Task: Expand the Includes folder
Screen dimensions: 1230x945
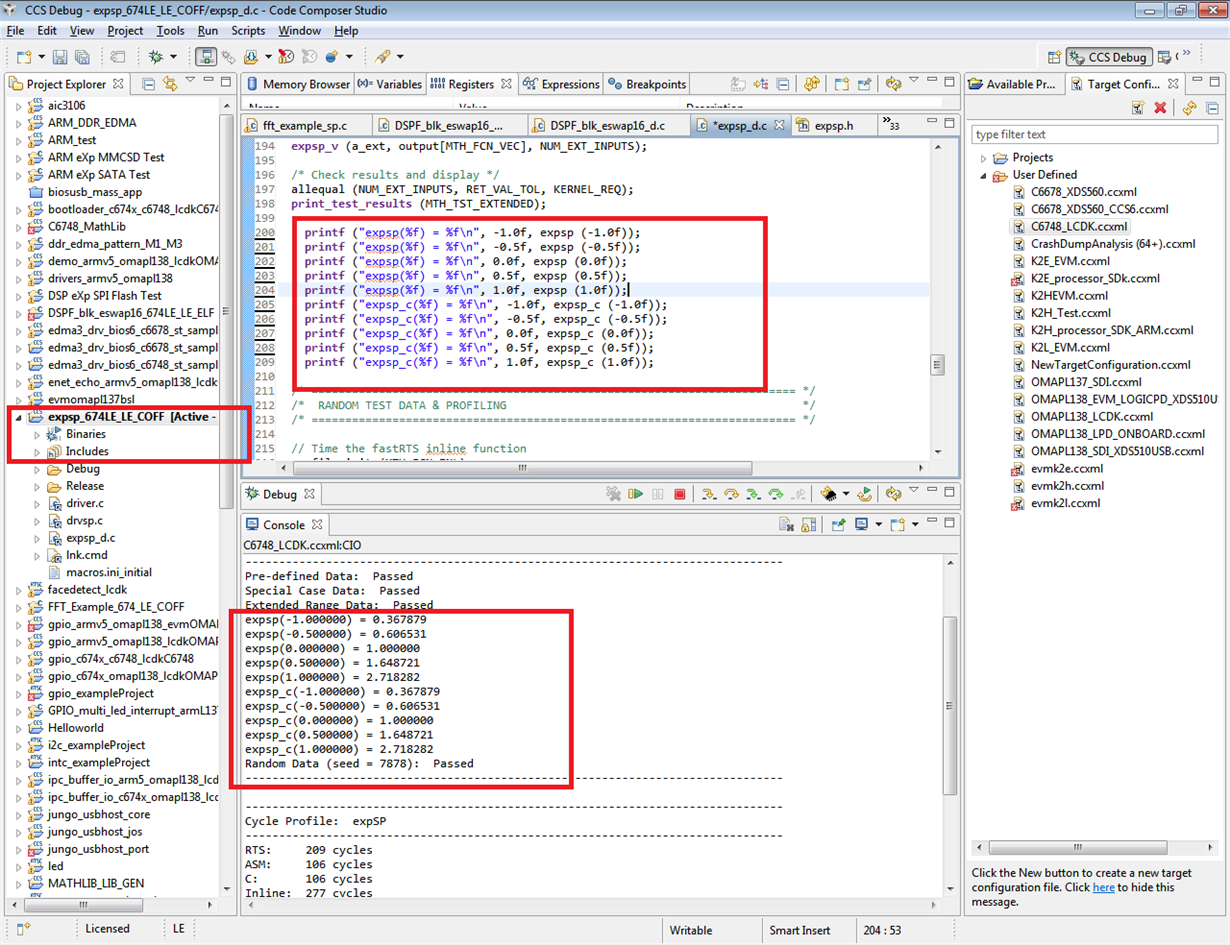Action: 38,451
